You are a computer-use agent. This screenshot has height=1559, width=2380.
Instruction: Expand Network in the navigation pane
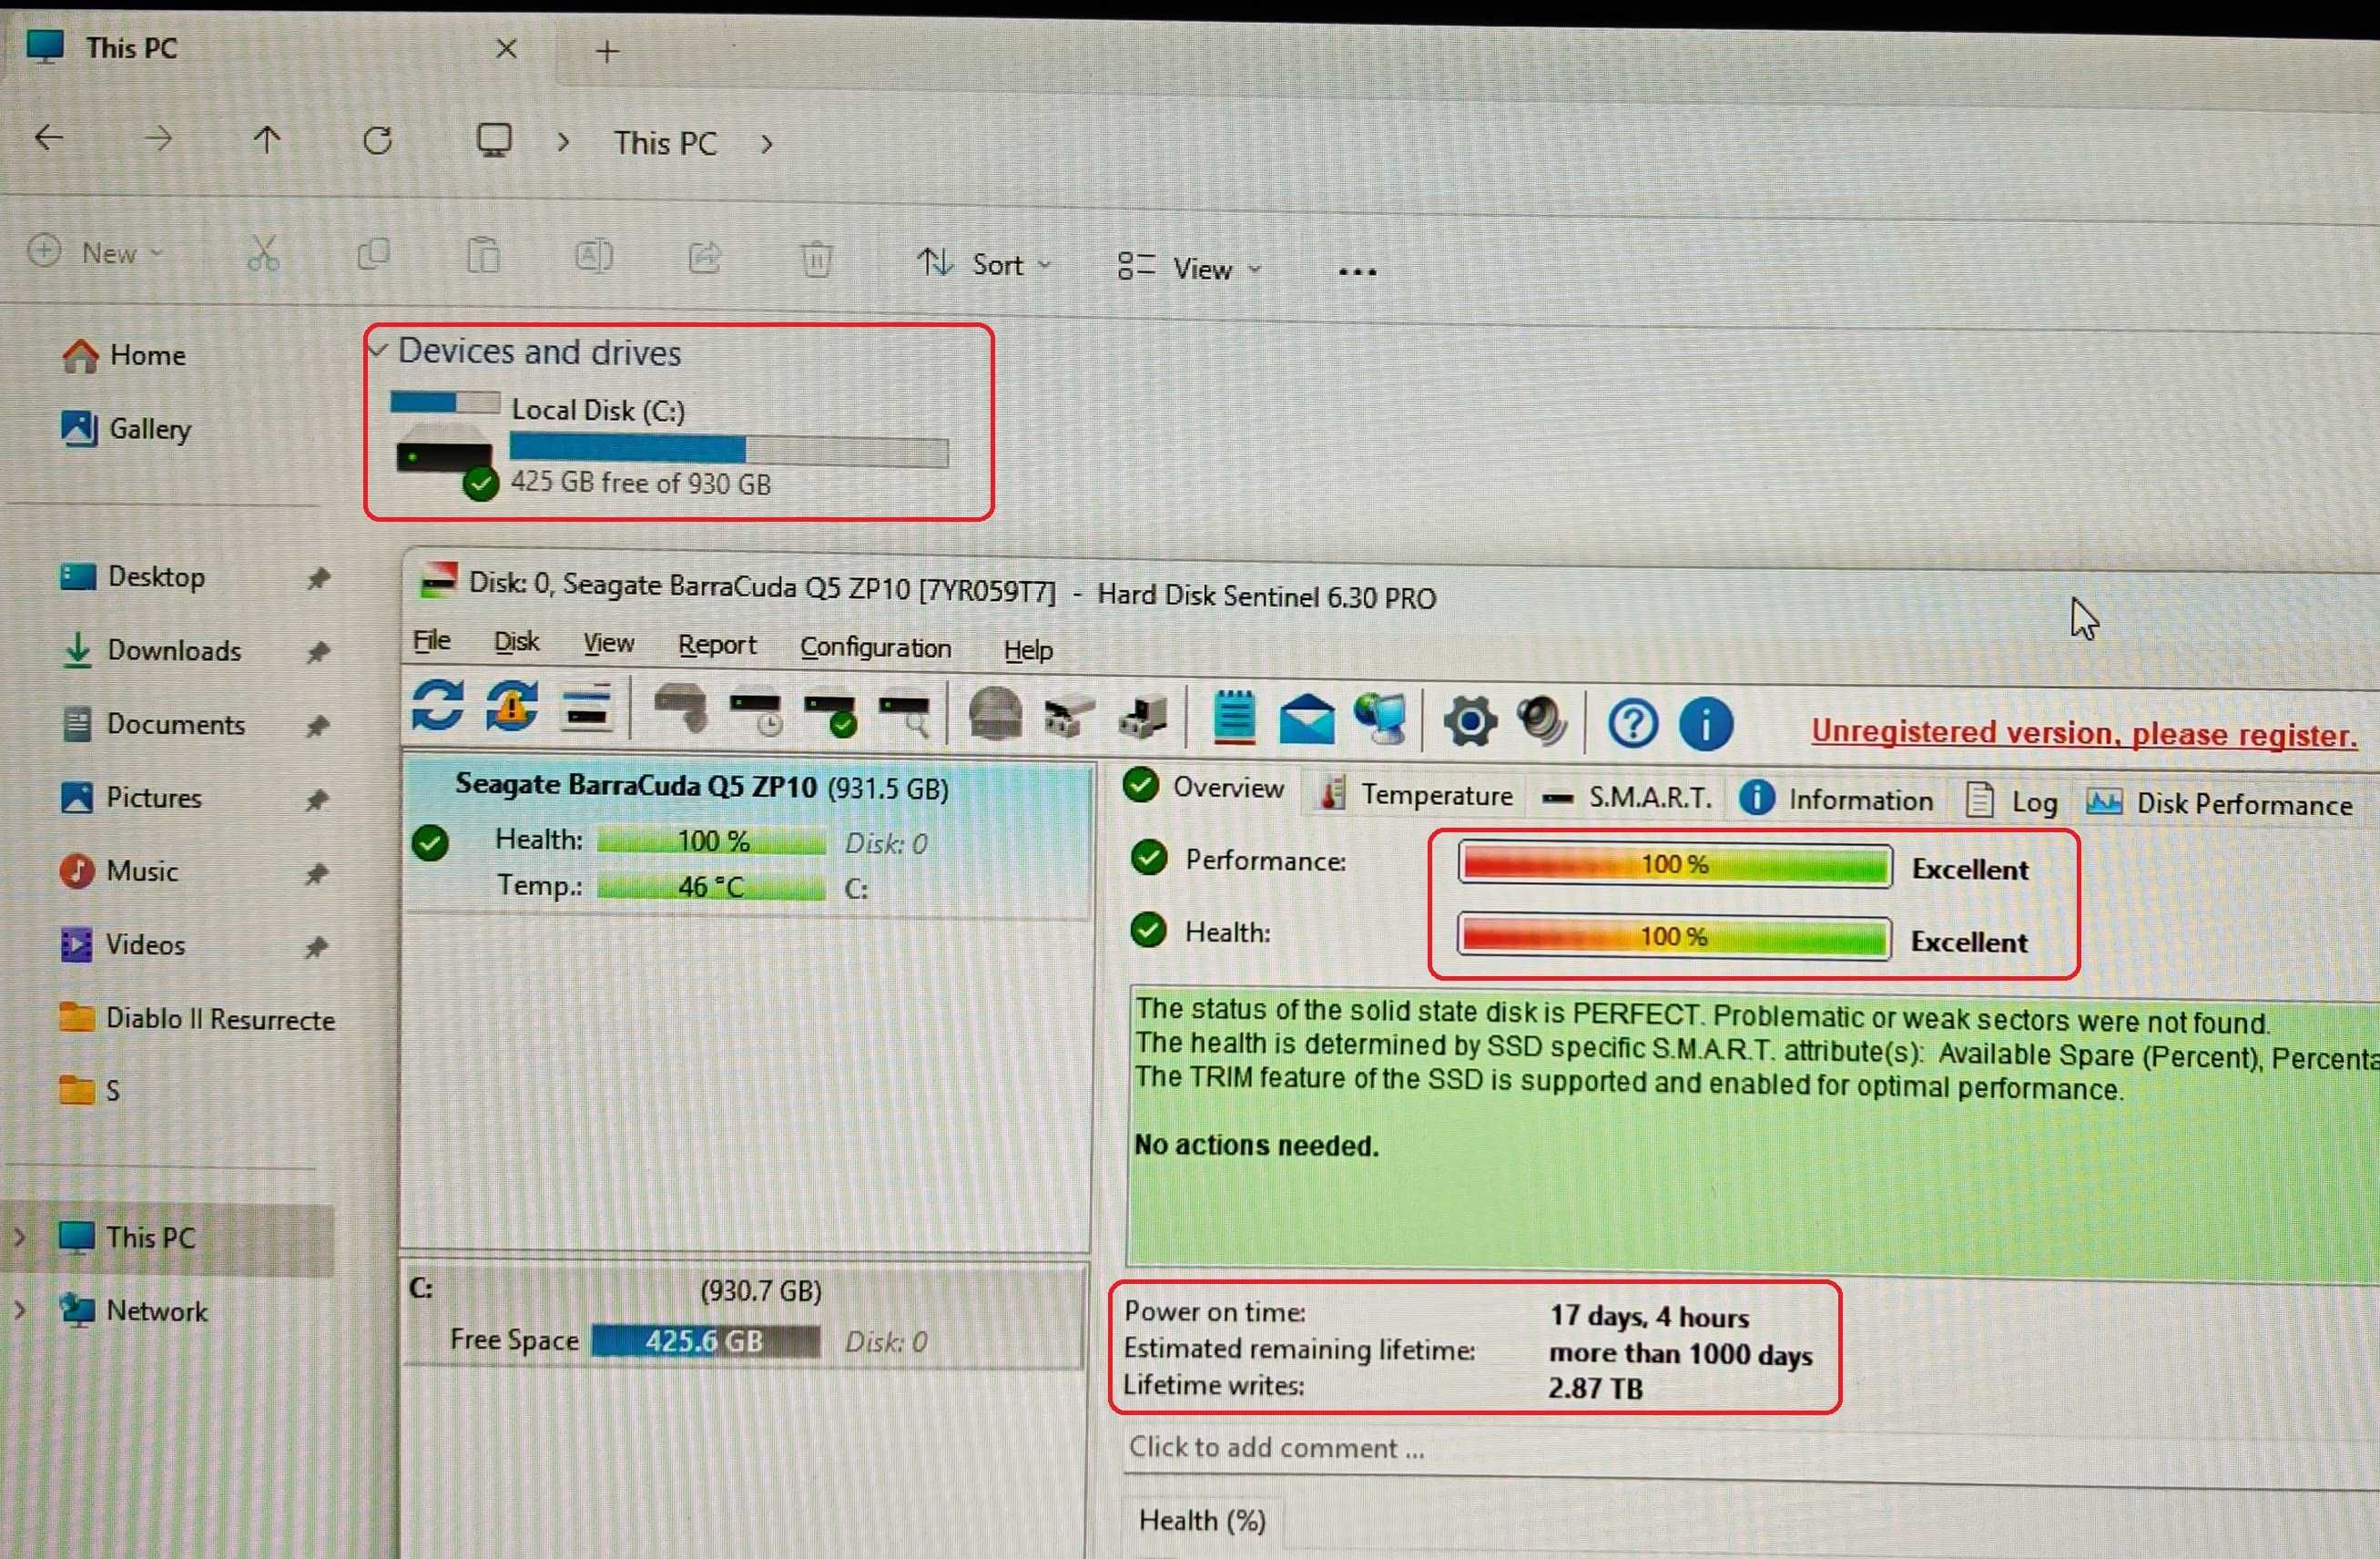click(x=20, y=1310)
